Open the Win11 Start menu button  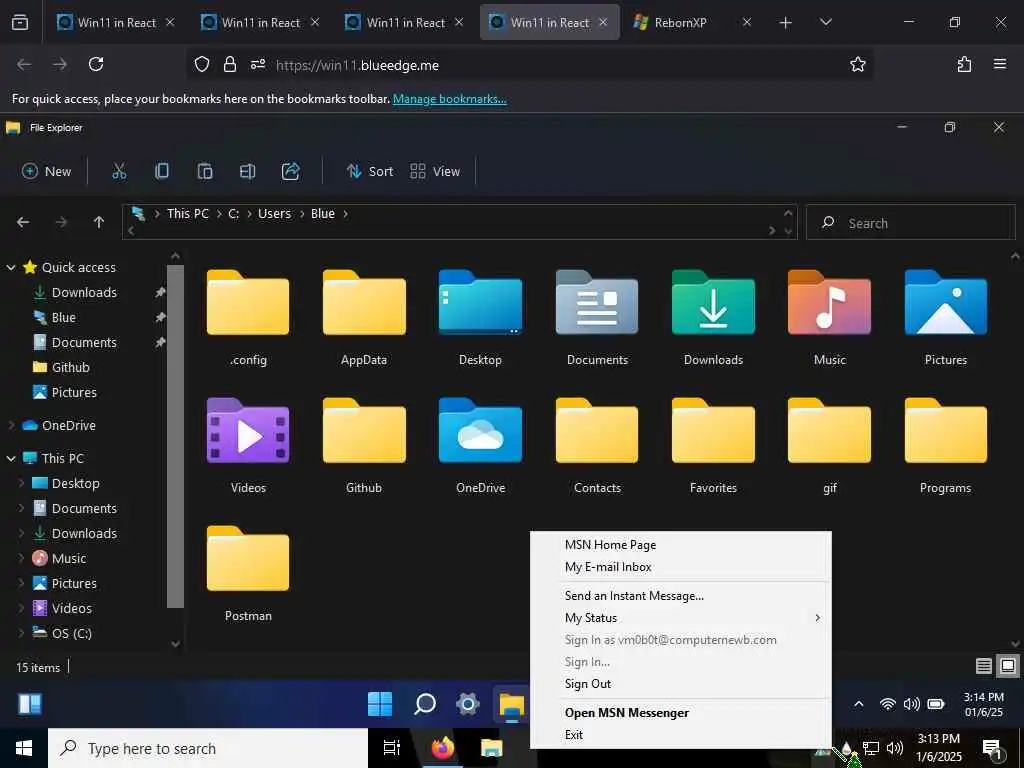pyautogui.click(x=379, y=704)
